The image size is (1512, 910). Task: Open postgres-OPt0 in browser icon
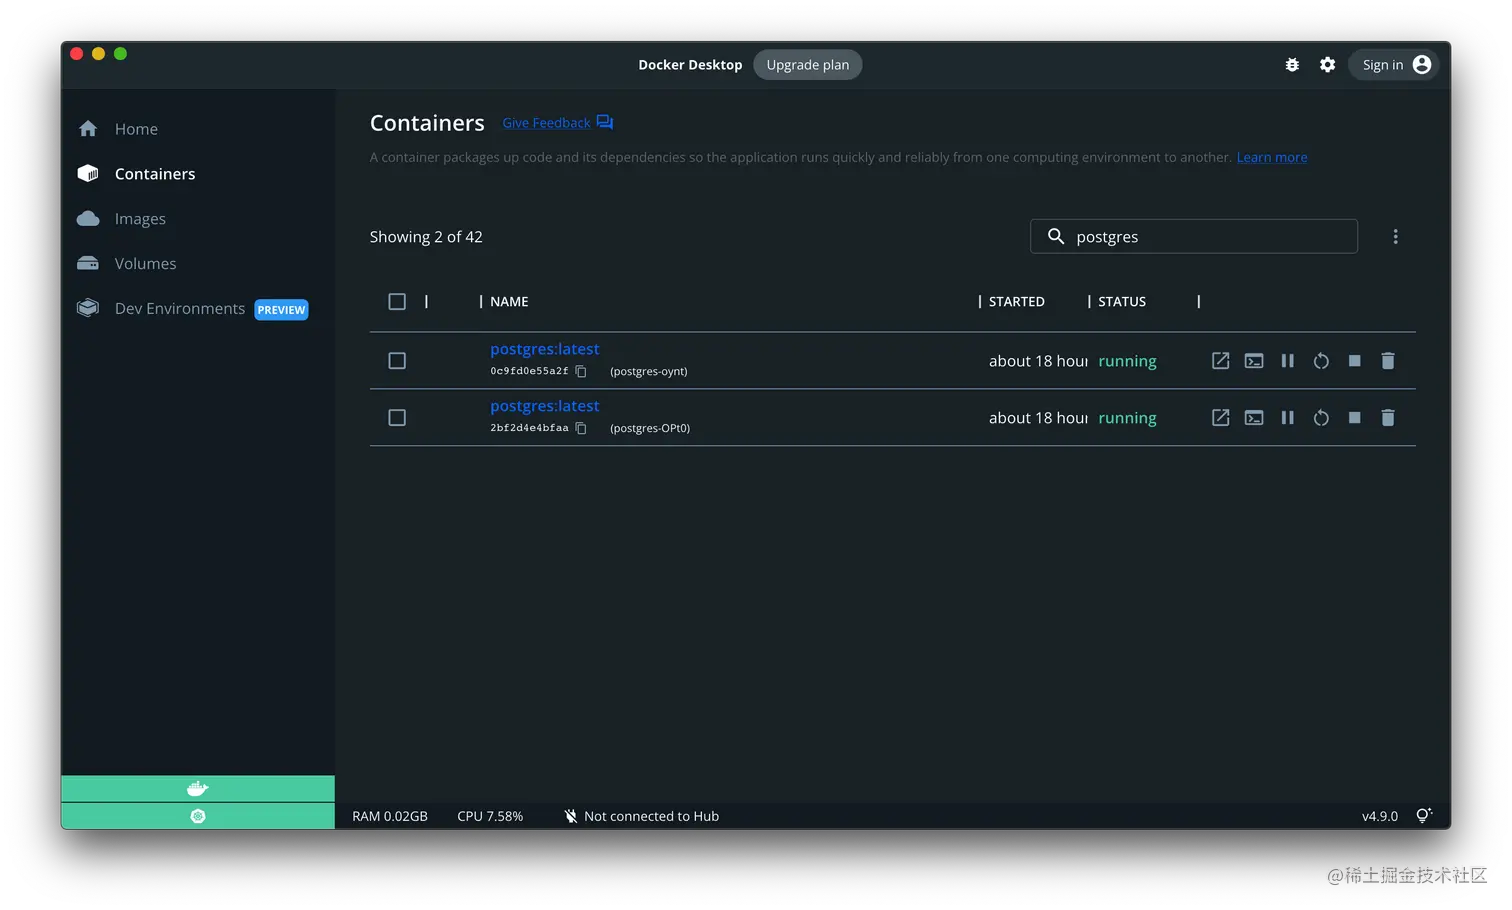coord(1221,418)
